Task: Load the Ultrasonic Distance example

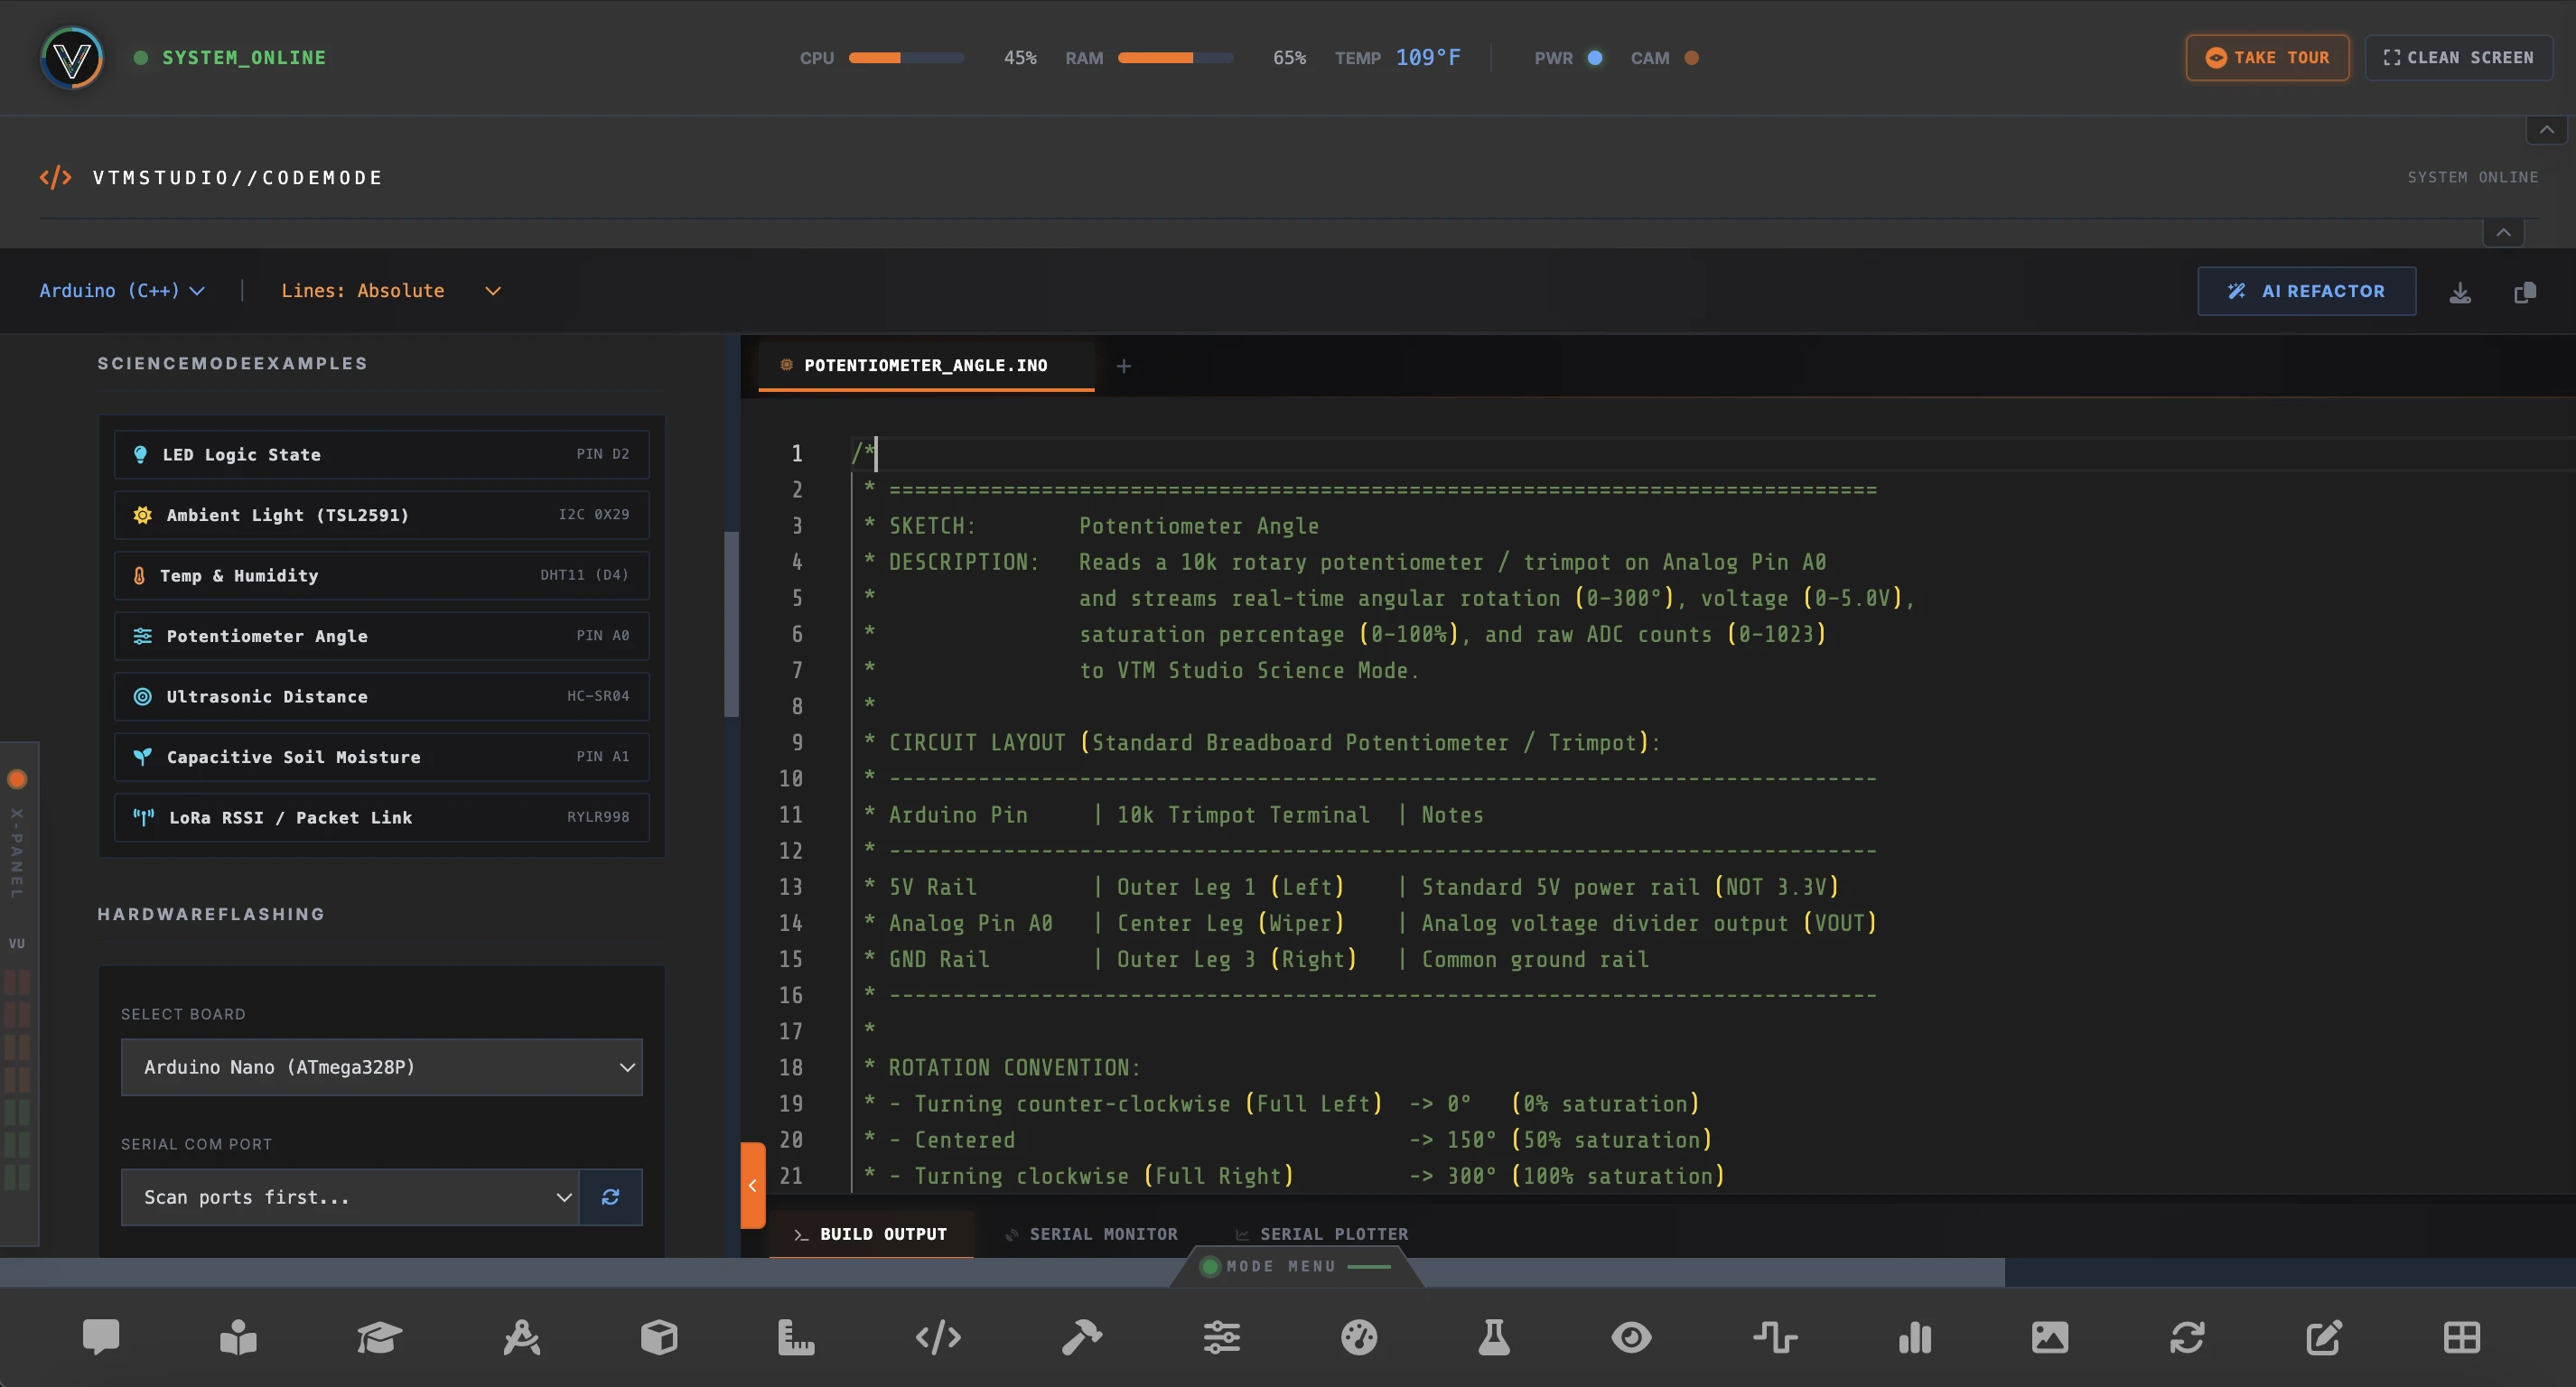Action: click(381, 696)
